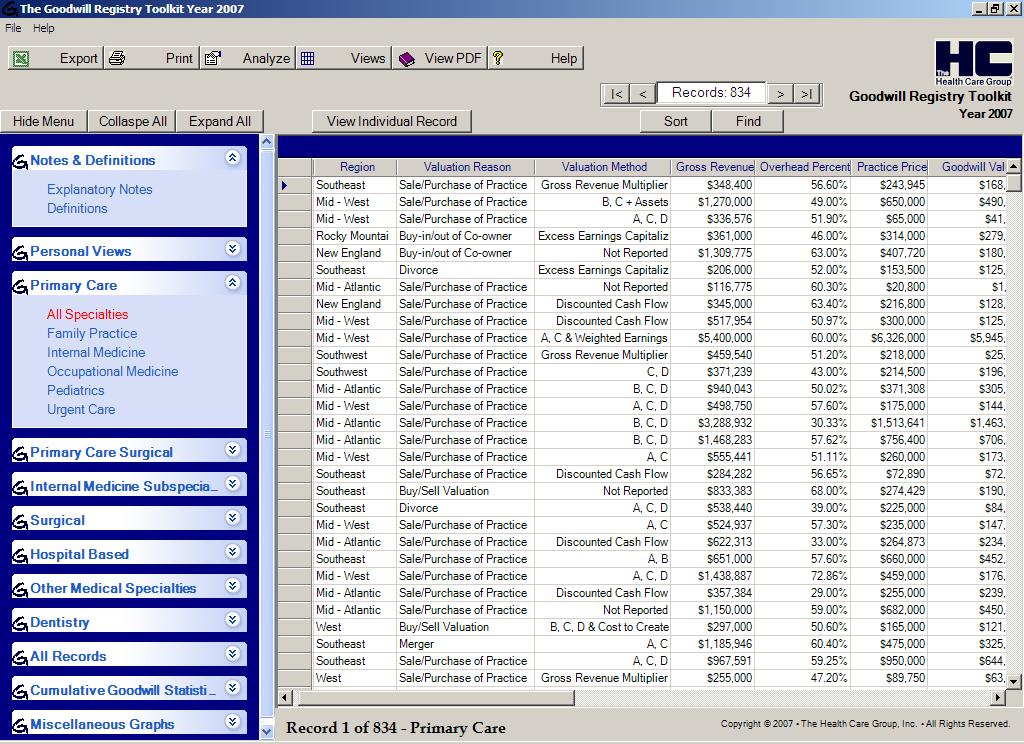Select Urgent Care specialty
The width and height of the screenshot is (1024, 744).
point(81,410)
